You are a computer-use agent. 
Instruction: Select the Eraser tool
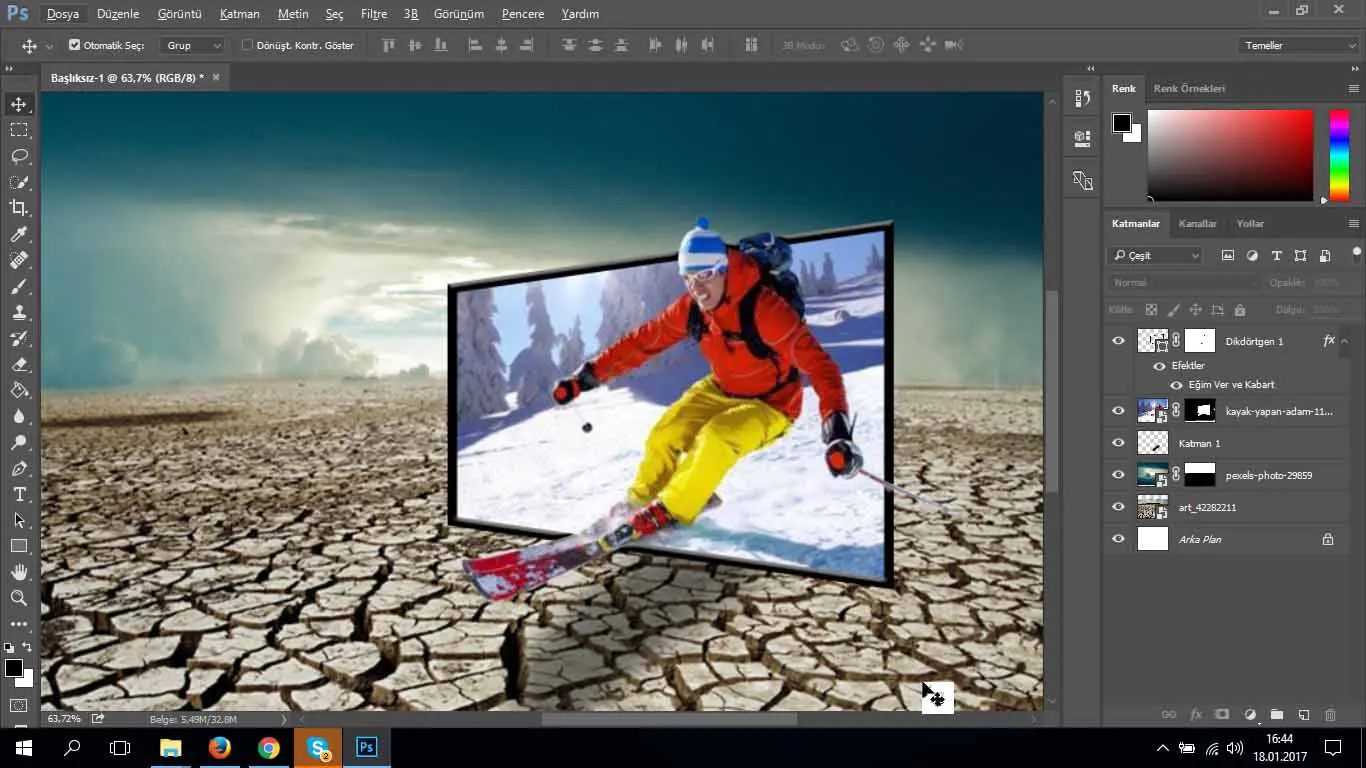click(x=19, y=364)
